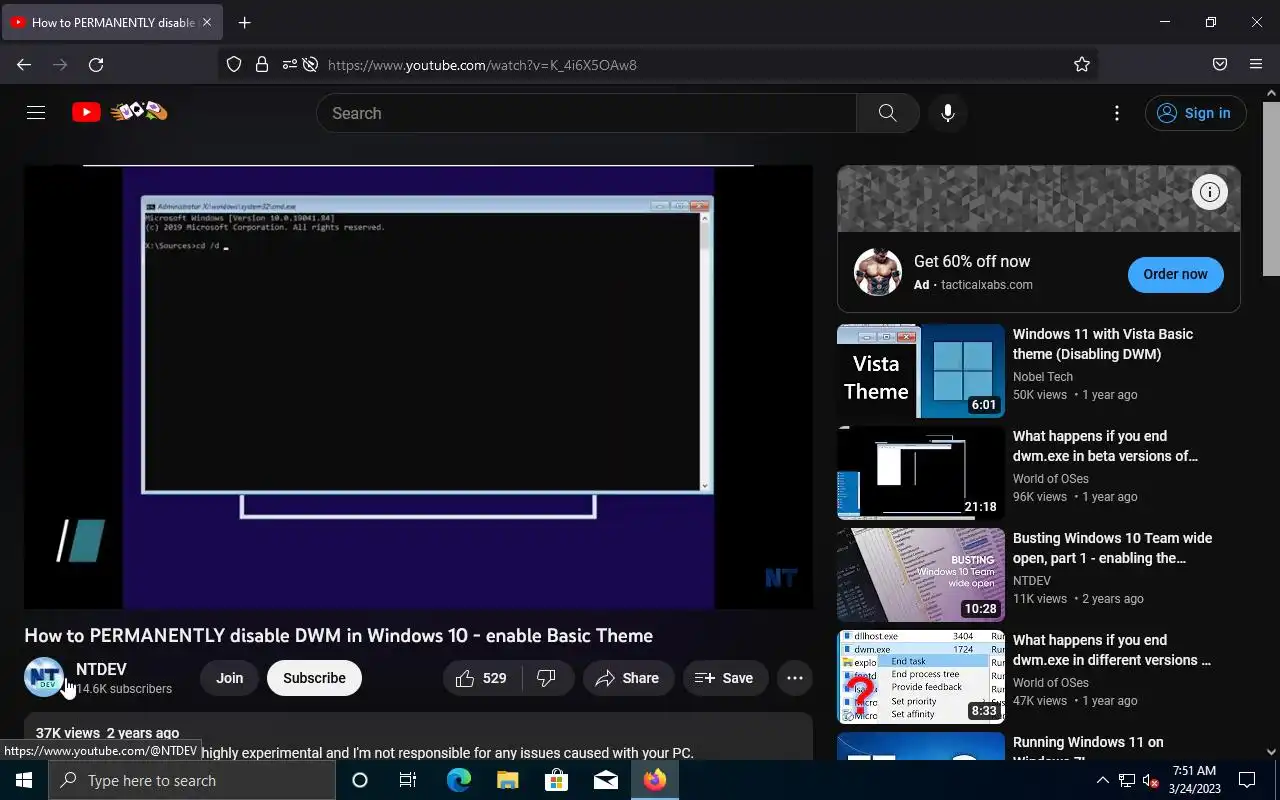The image size is (1280, 800).
Task: Like the video with thumbs up
Action: (x=481, y=678)
